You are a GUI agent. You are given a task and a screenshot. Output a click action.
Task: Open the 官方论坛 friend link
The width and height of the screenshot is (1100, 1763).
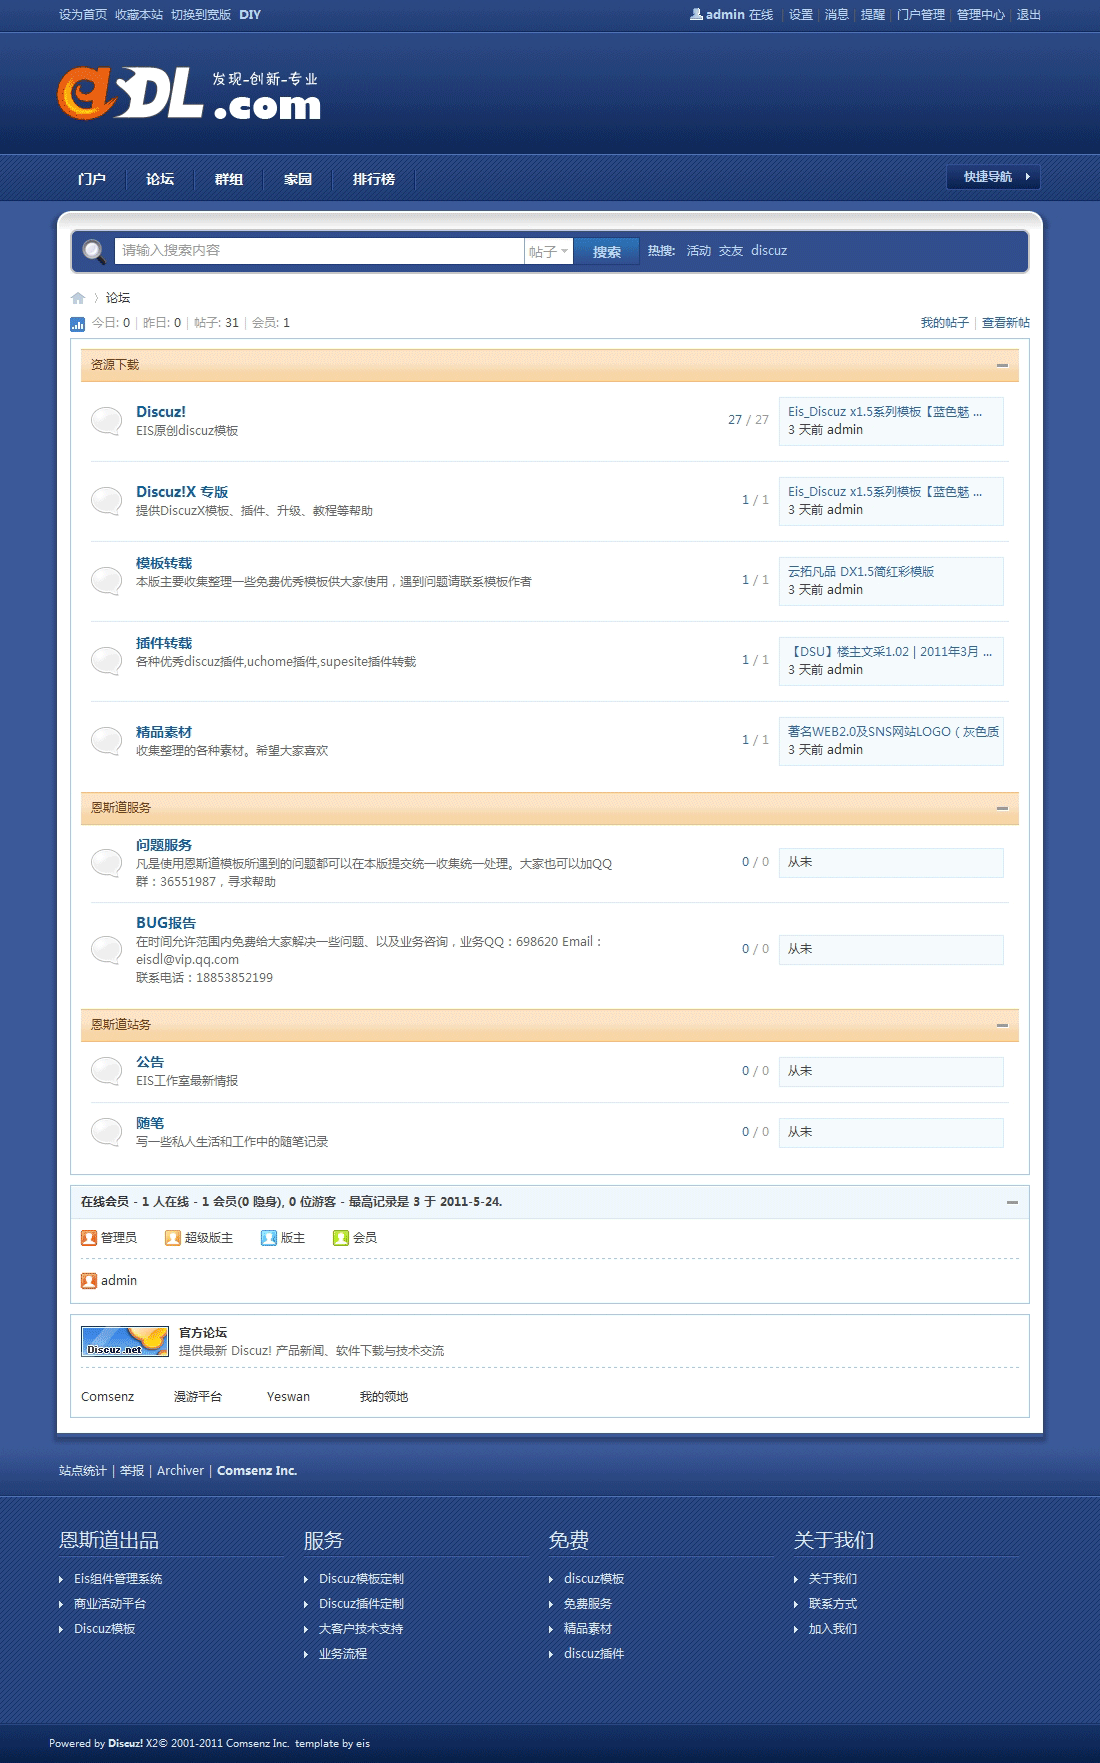(203, 1333)
